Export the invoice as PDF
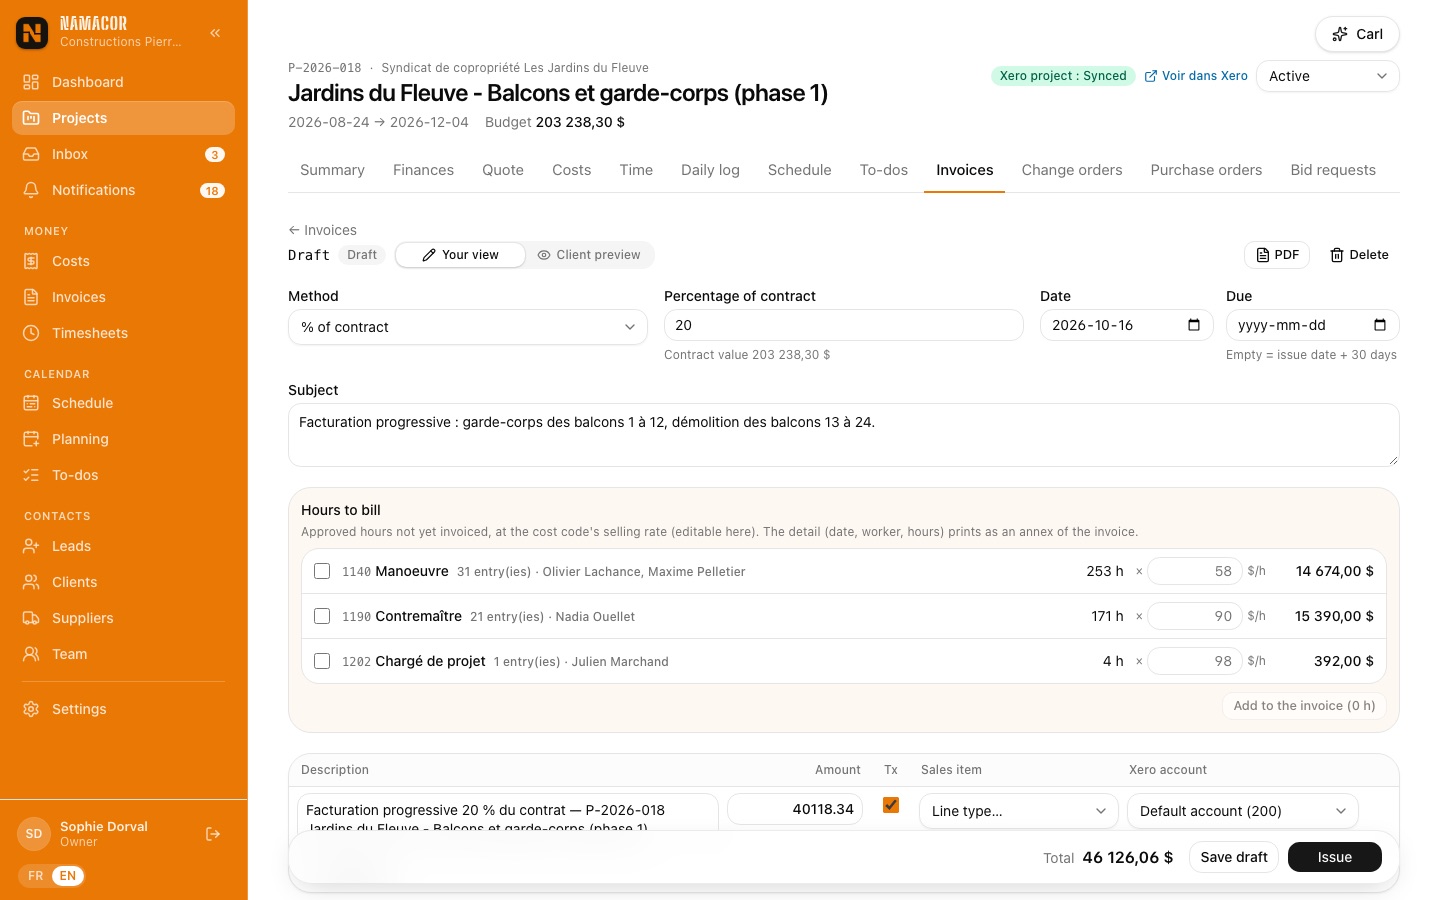The image size is (1440, 900). click(1277, 255)
